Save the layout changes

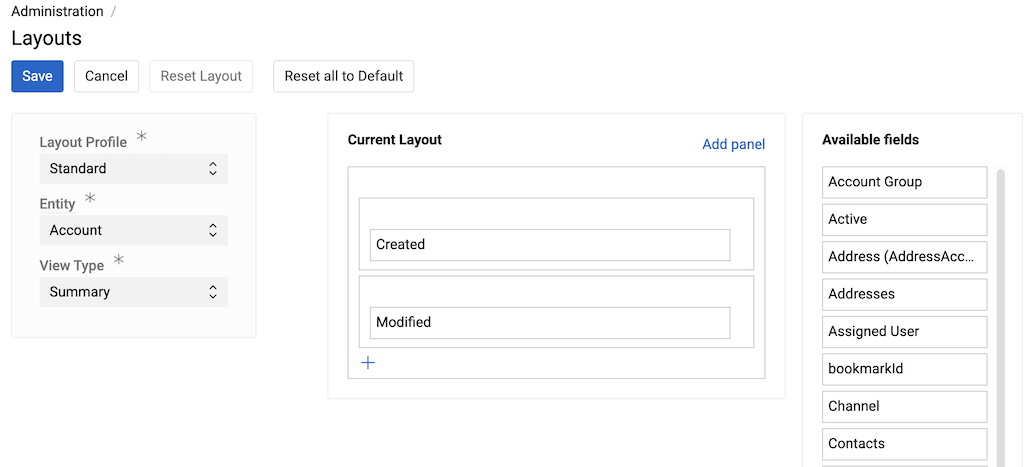[37, 76]
